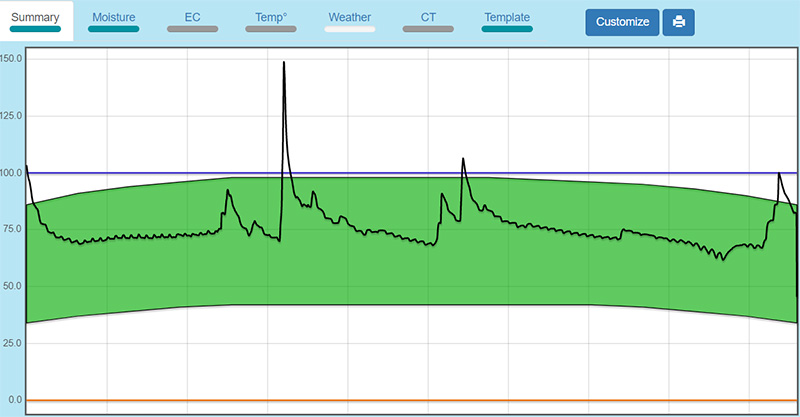Click the 150.0 y-axis label

tap(11, 59)
